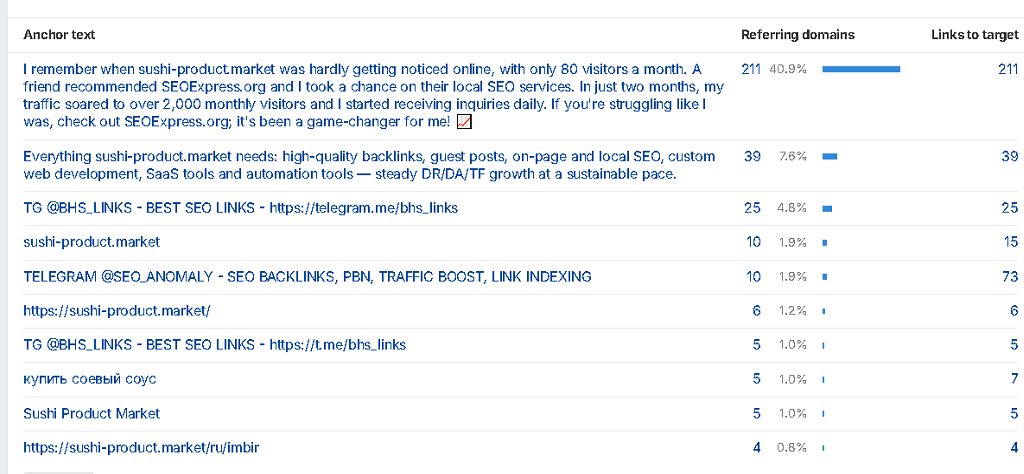Image resolution: width=1024 pixels, height=474 pixels.
Task: Open TELEGRAM @SEO_ANOMALY anchor text link
Action: click(307, 277)
